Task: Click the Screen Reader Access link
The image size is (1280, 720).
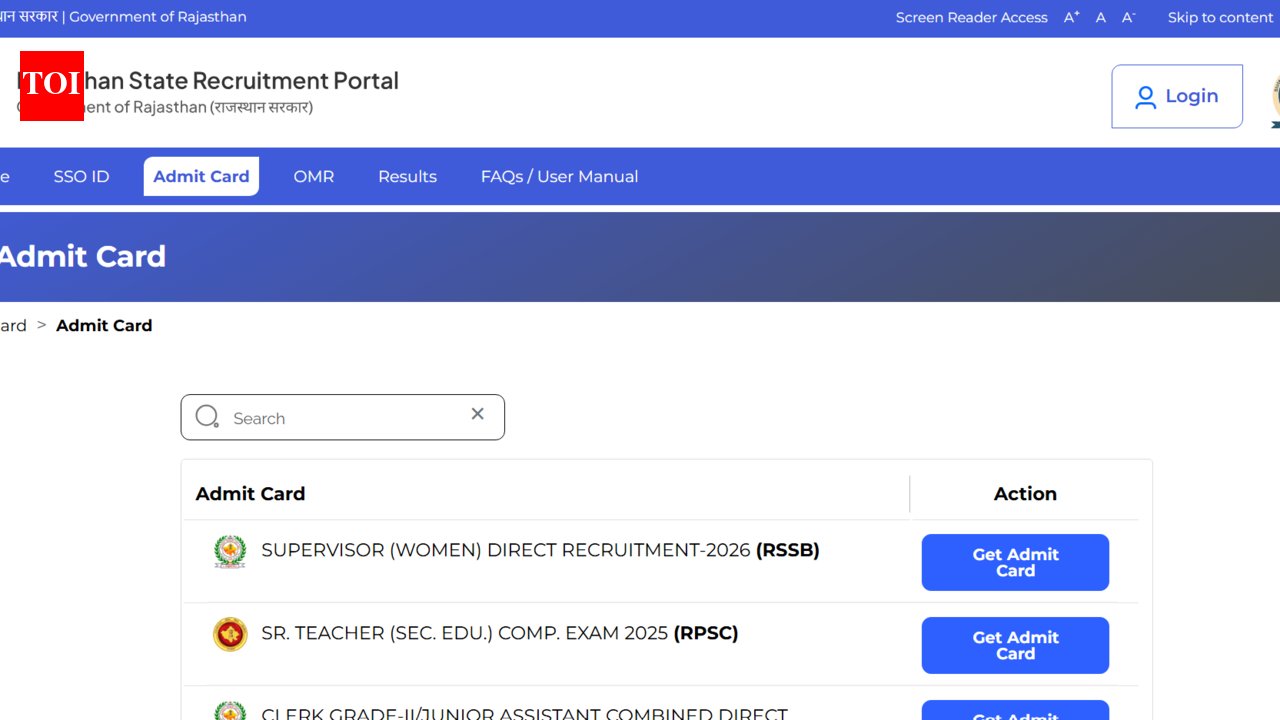Action: 971,17
